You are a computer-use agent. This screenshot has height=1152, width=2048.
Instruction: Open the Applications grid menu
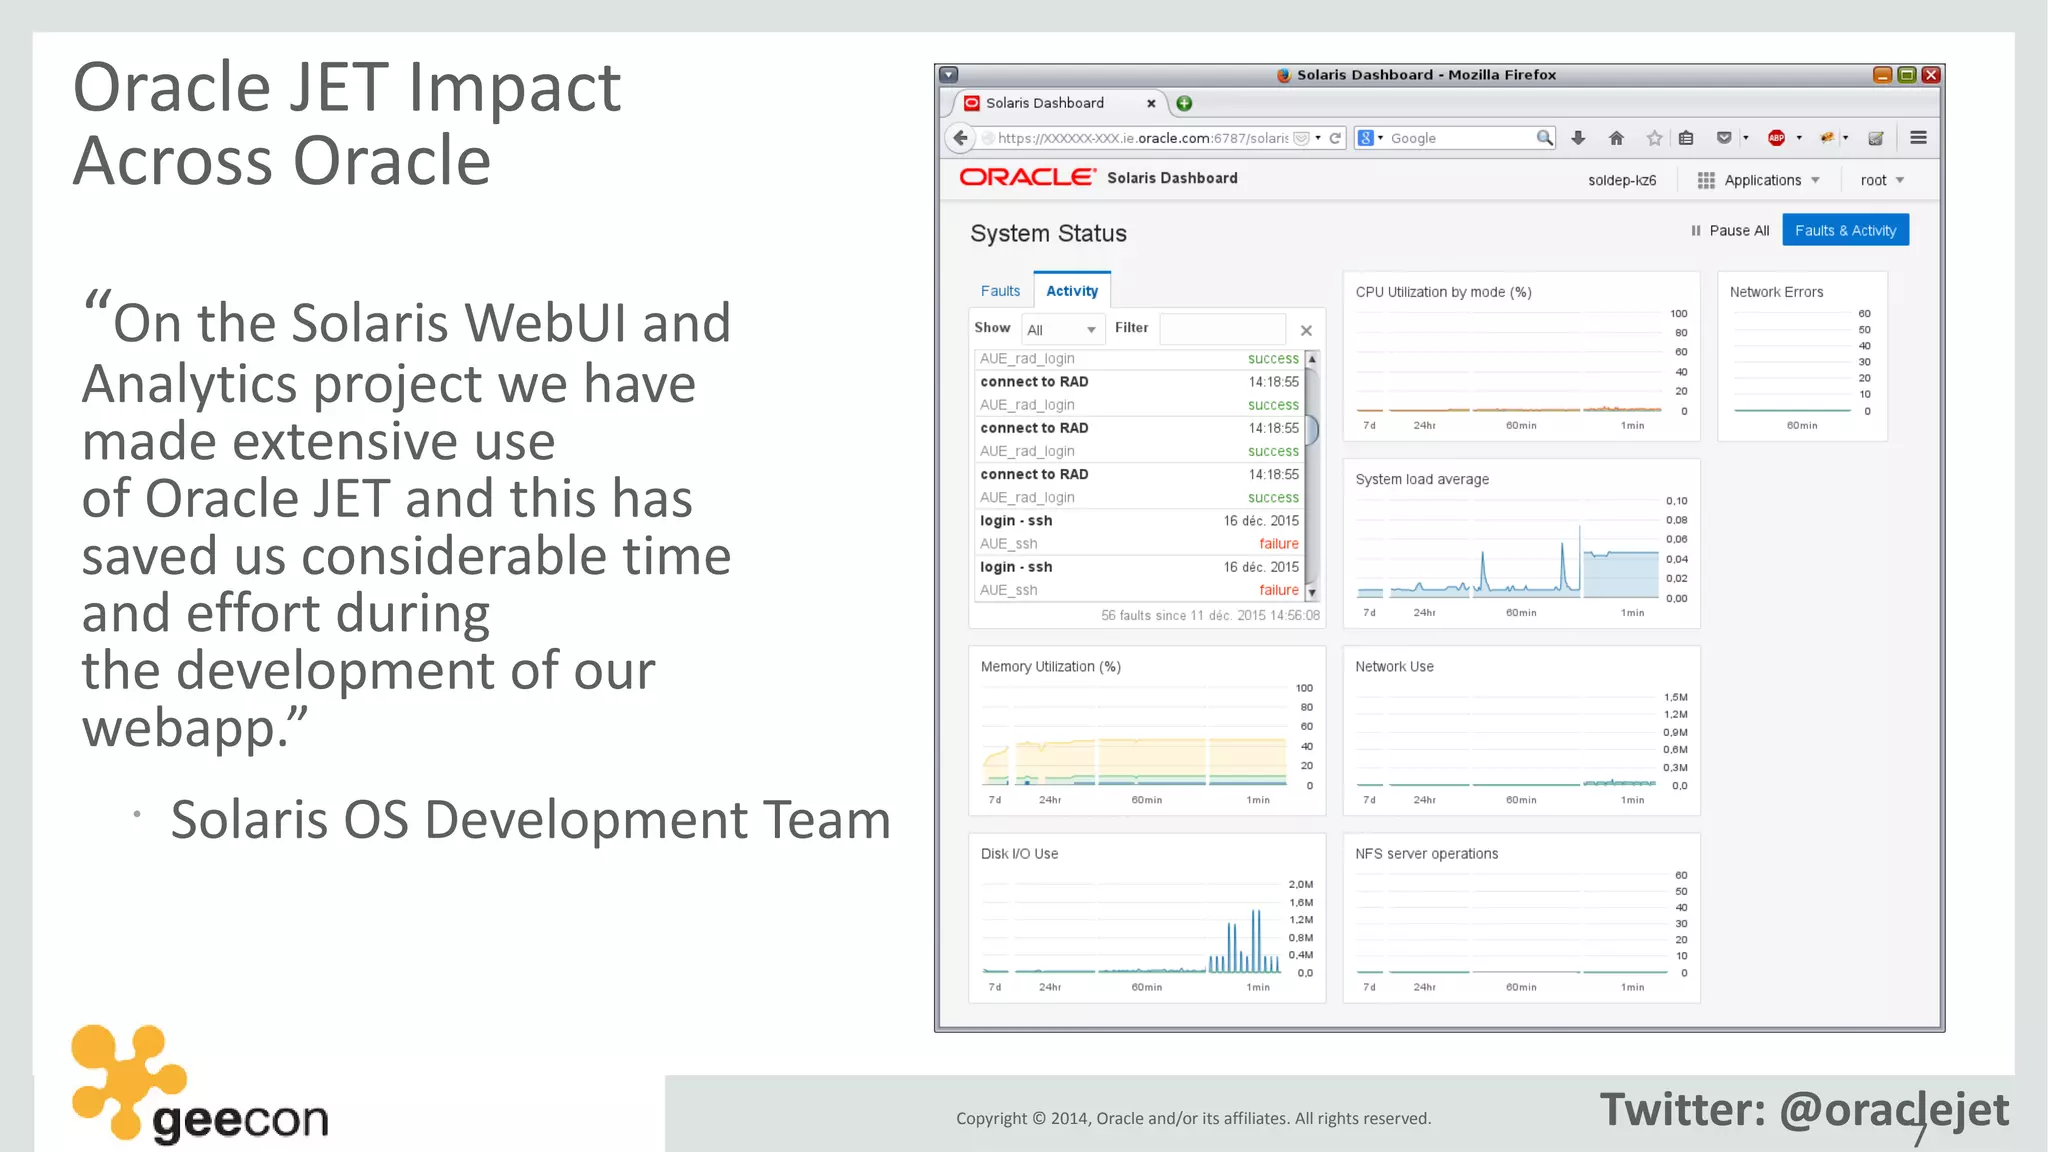(x=1759, y=180)
